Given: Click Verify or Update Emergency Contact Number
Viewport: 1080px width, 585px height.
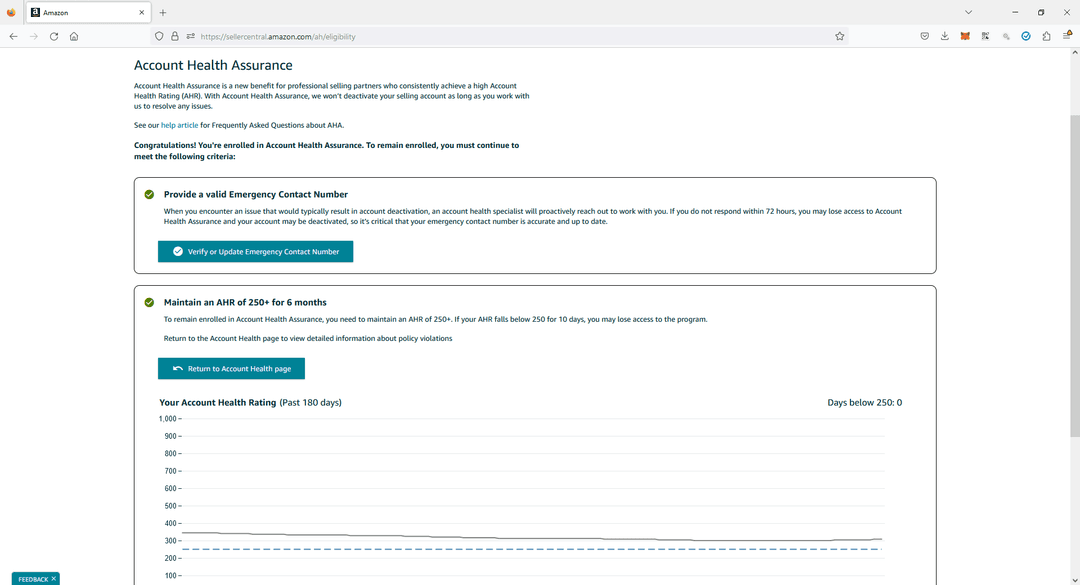Looking at the screenshot, I should click(x=256, y=252).
